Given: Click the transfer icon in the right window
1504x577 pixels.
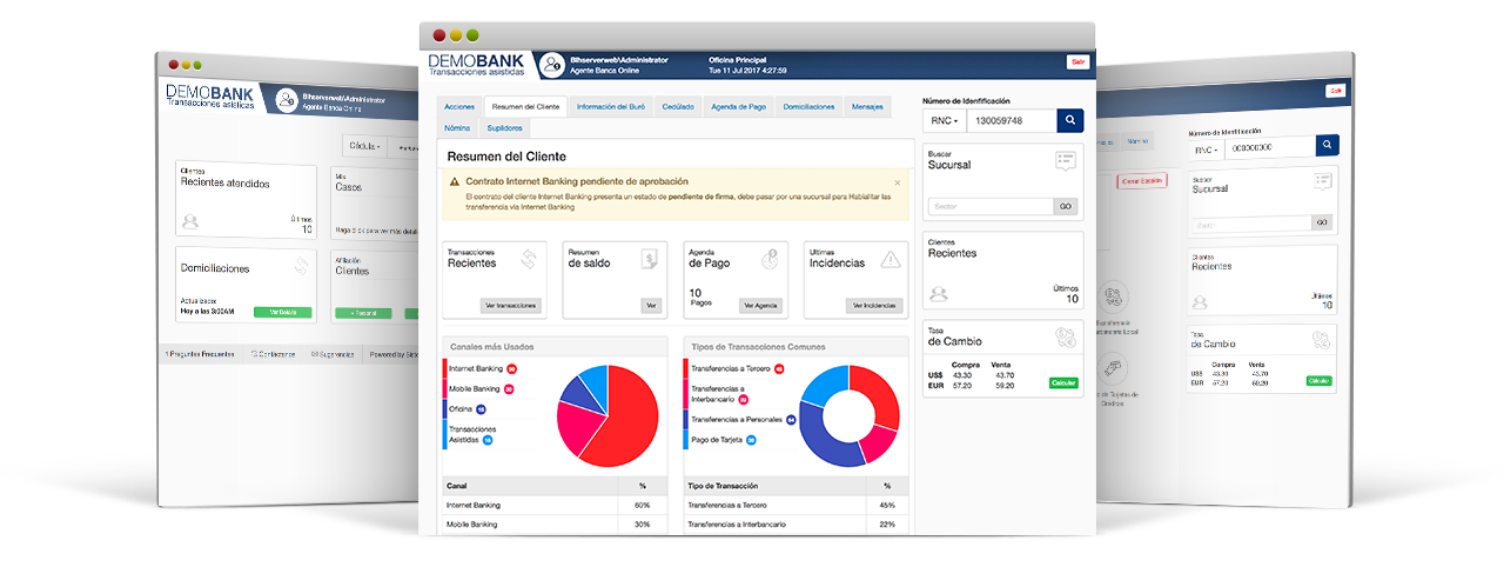Looking at the screenshot, I should [1113, 297].
